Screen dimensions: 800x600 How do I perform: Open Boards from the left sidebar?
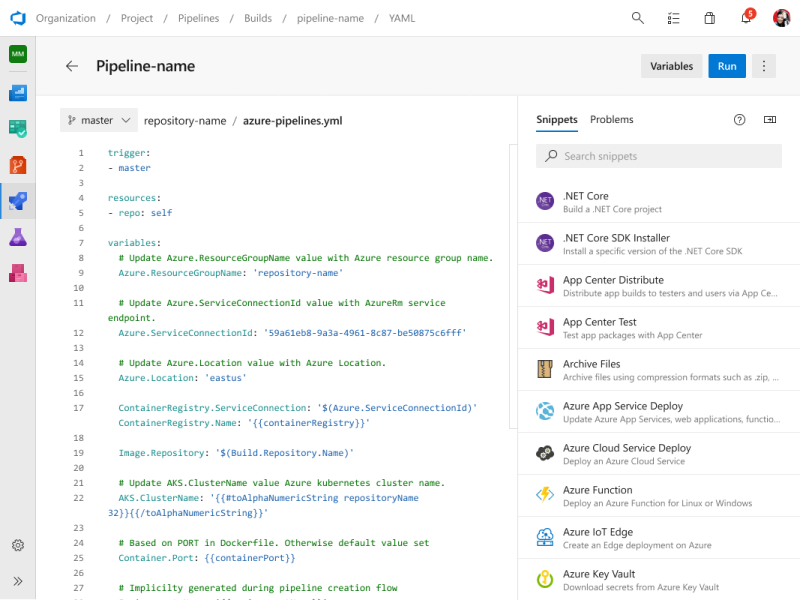point(18,128)
